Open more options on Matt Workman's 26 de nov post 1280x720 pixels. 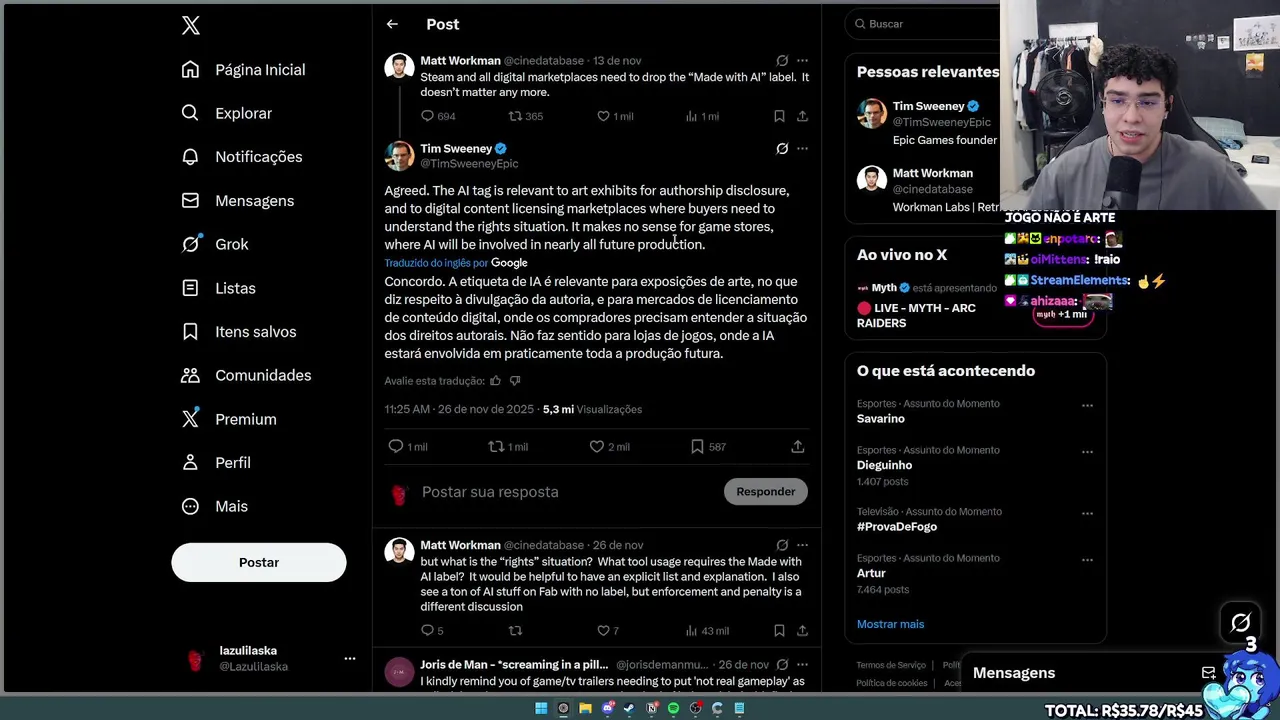[802, 546]
